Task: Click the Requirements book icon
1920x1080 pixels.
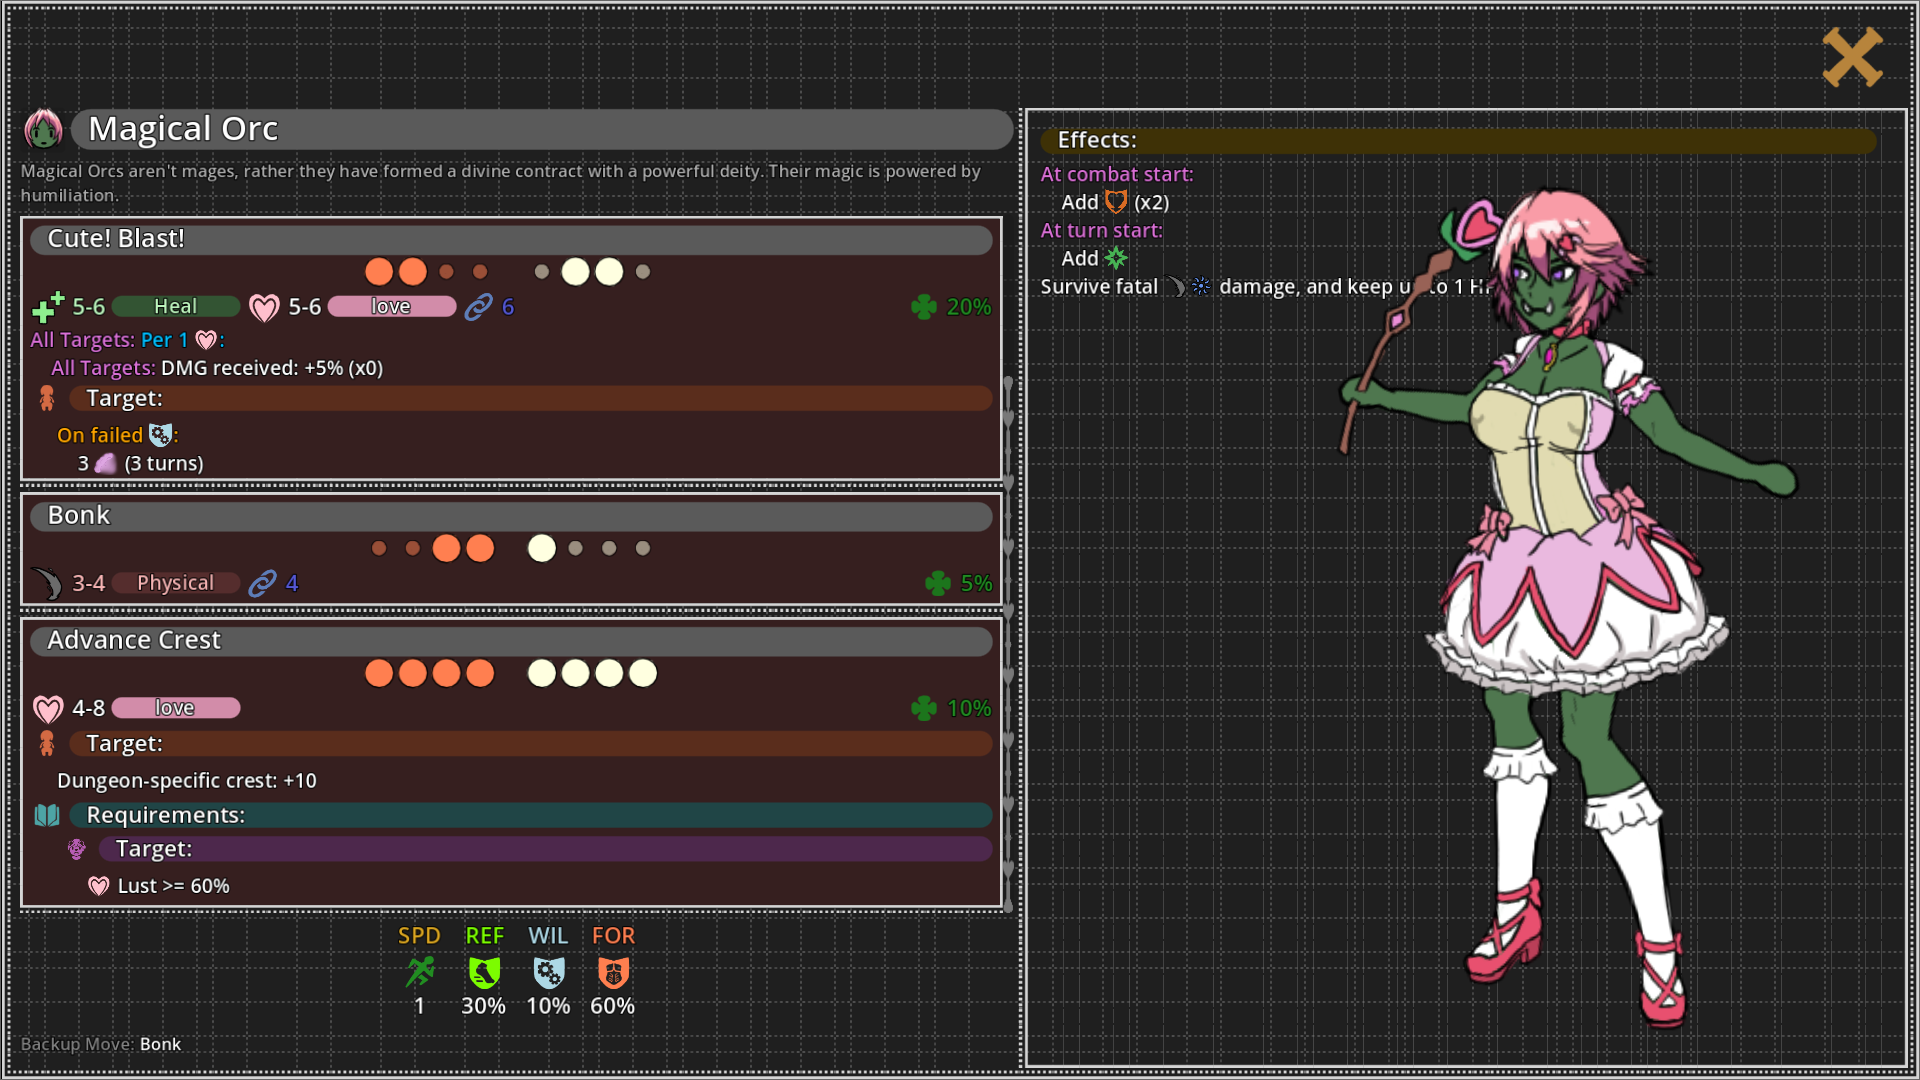Action: tap(47, 815)
